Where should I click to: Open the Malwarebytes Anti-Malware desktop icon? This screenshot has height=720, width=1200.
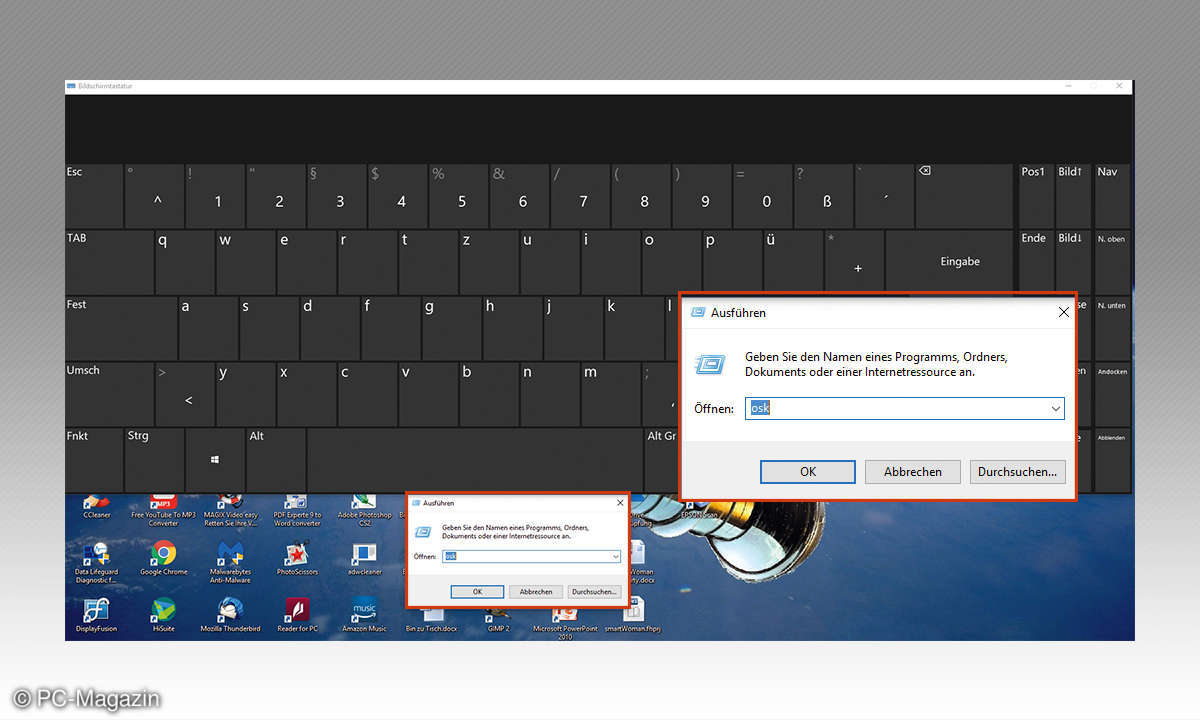230,555
